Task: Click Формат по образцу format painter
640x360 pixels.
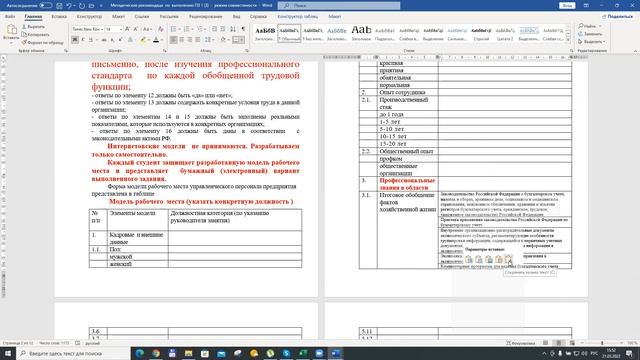Action: tap(42, 42)
